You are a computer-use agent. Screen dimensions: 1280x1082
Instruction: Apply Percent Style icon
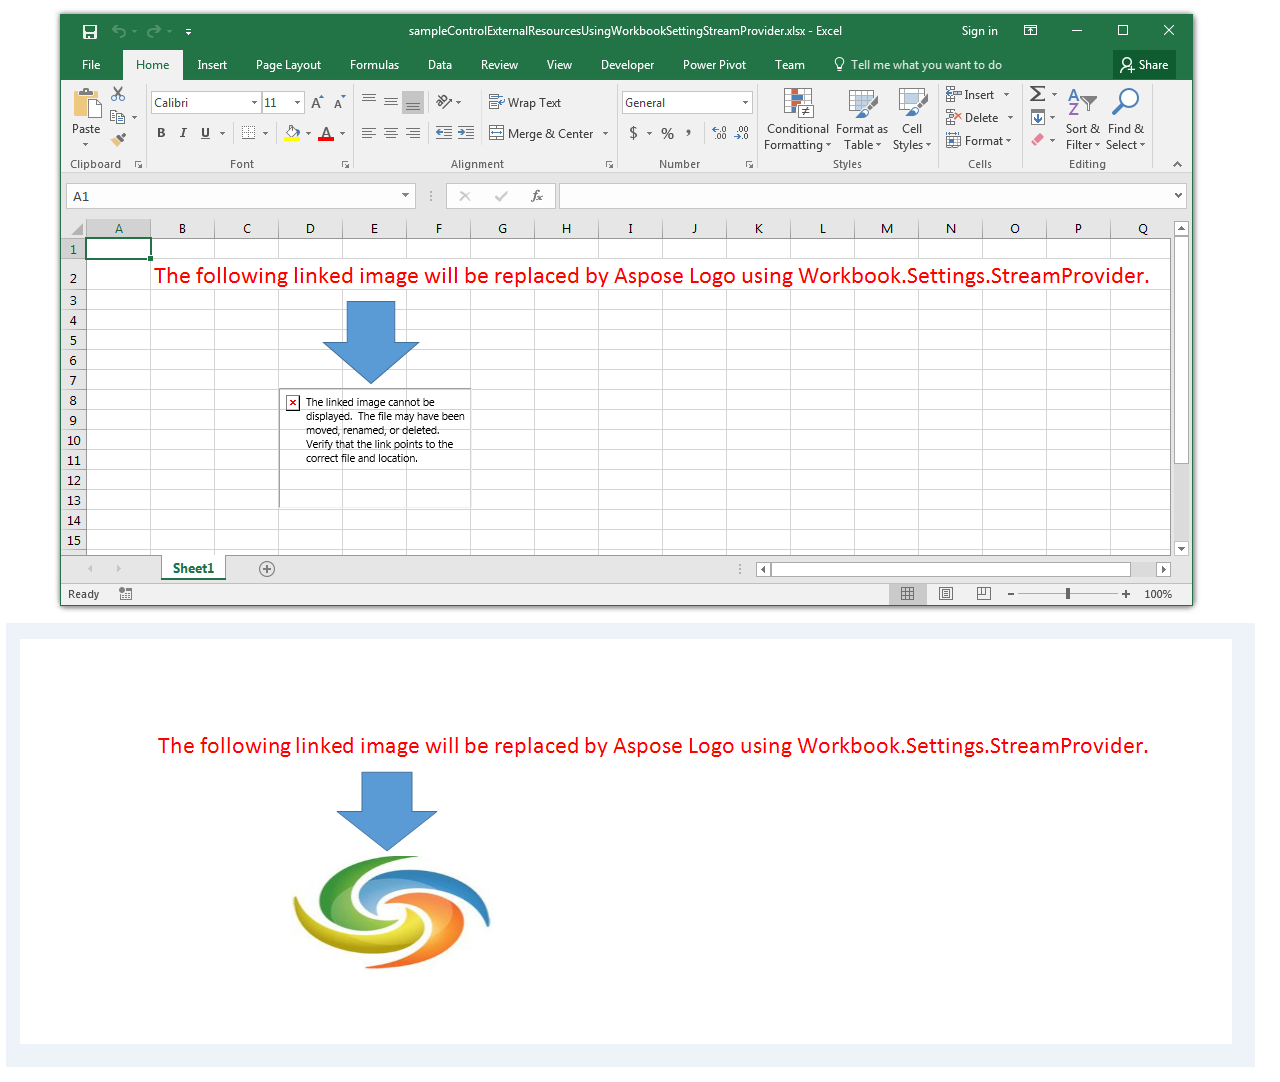pyautogui.click(x=667, y=133)
